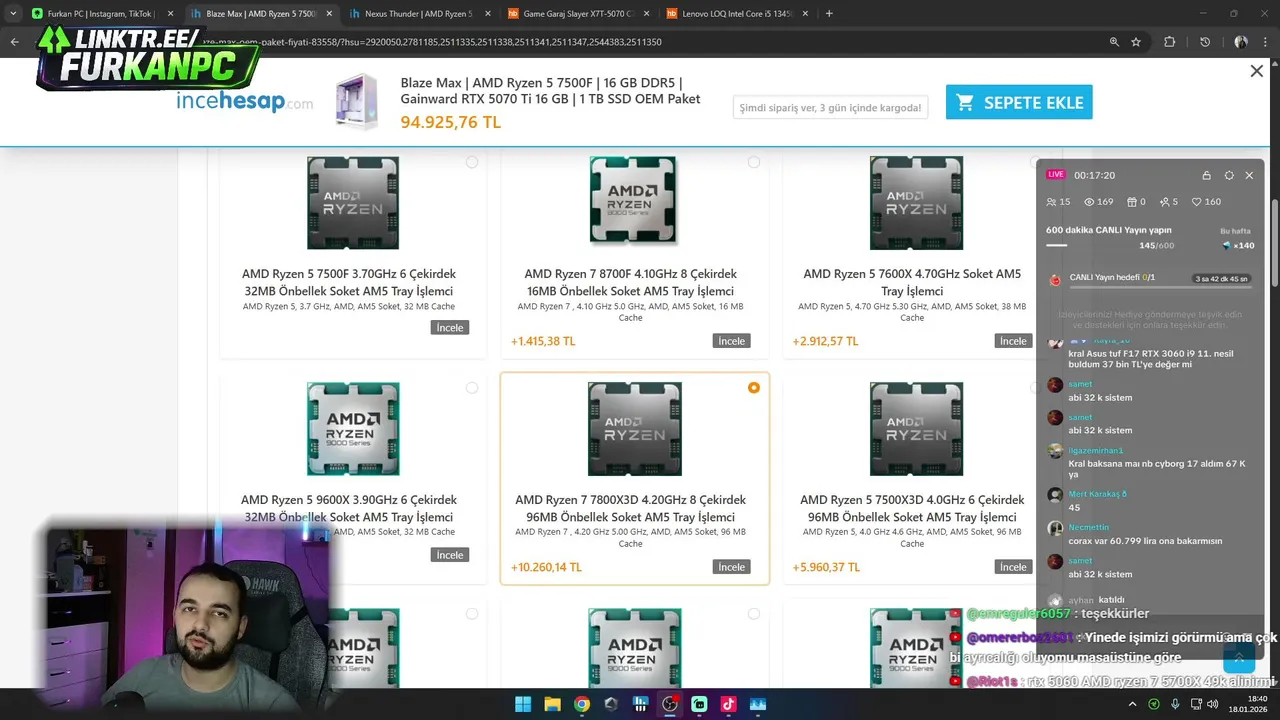Select the Ryzen 7 8700F radio button
The image size is (1280, 720).
(754, 162)
